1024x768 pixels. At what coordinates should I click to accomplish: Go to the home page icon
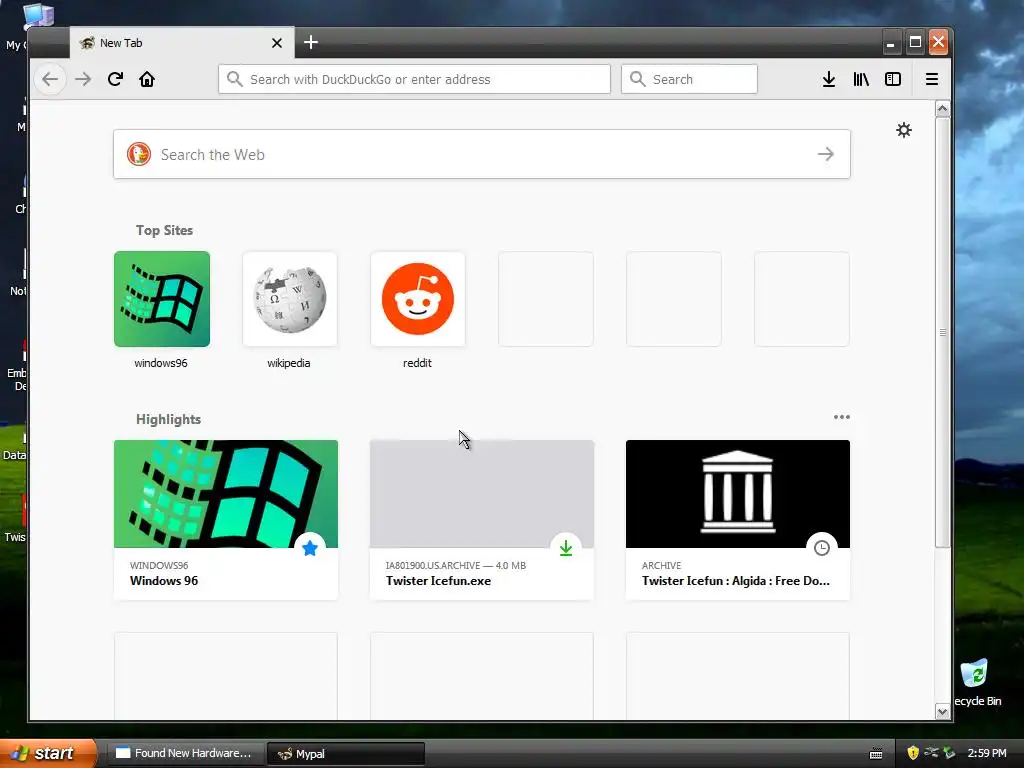point(147,79)
